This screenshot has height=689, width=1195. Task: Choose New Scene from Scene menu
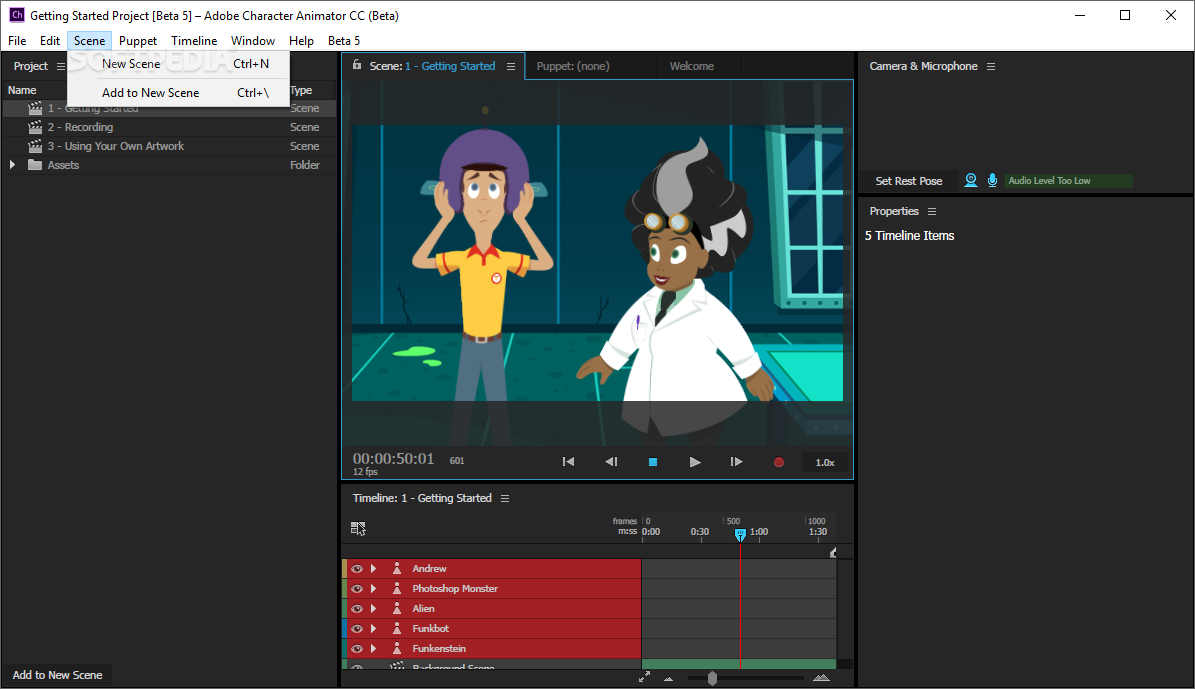[x=131, y=64]
